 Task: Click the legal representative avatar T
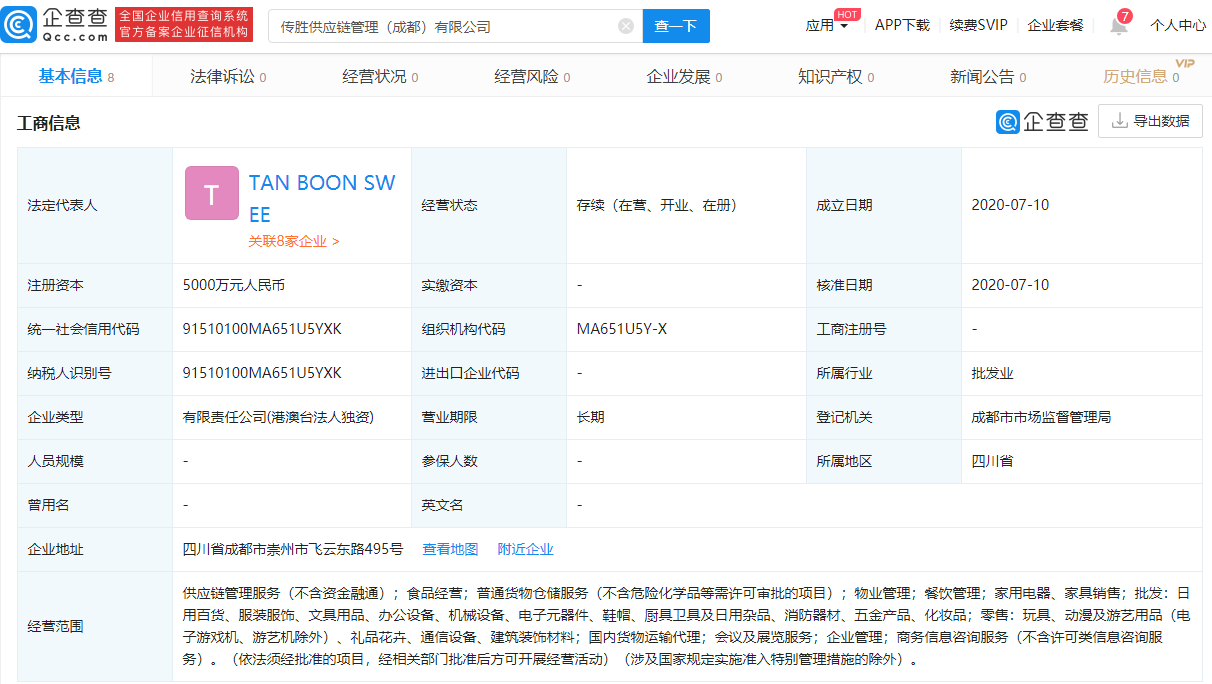[212, 193]
